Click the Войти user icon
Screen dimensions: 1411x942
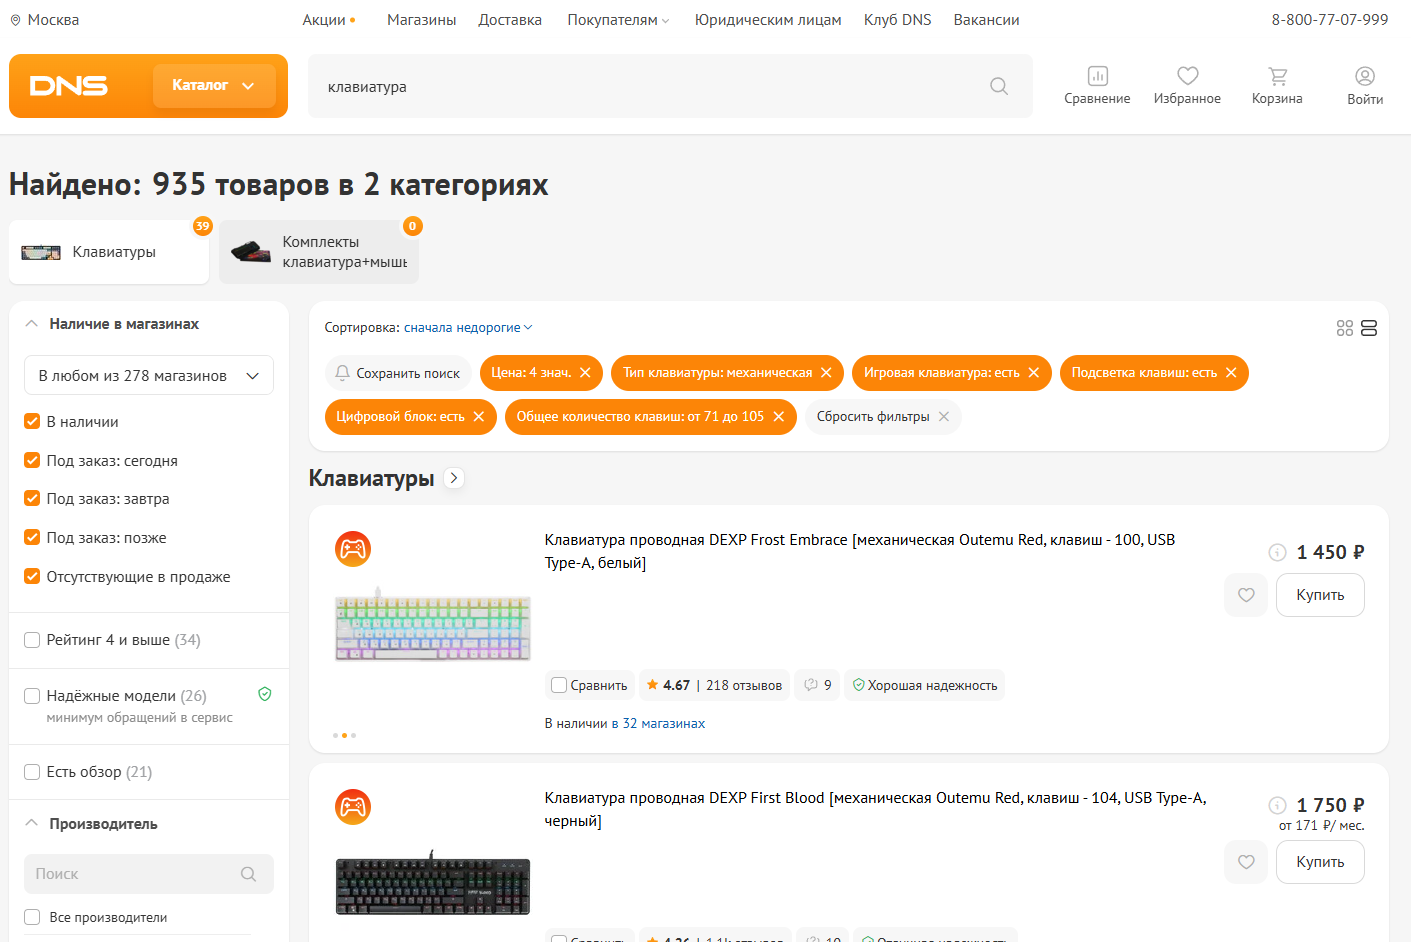pos(1365,76)
